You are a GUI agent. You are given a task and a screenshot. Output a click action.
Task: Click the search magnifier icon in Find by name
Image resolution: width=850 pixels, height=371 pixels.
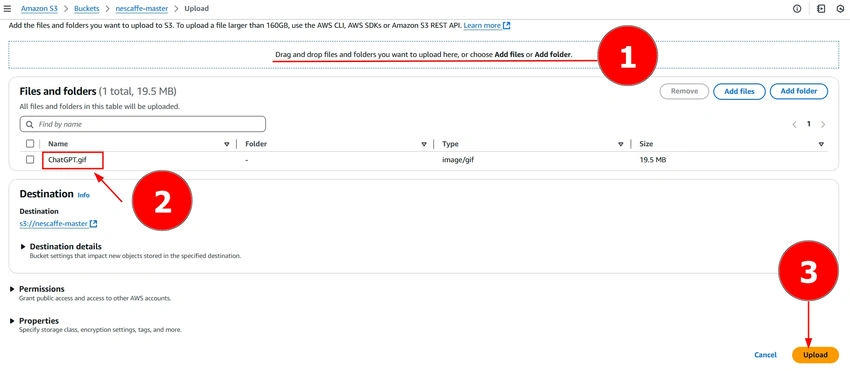click(29, 124)
